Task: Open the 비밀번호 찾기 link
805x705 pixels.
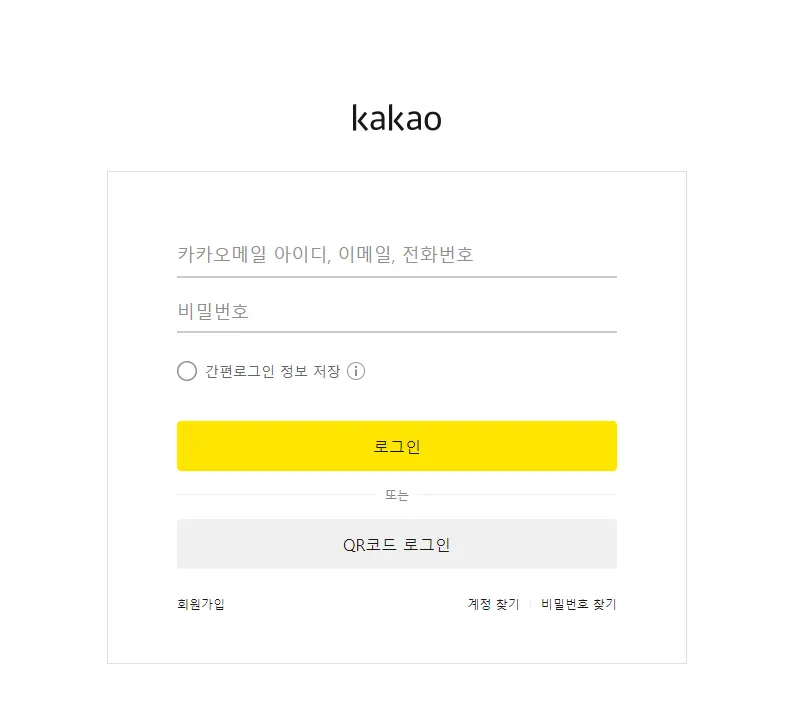Action: 579,604
